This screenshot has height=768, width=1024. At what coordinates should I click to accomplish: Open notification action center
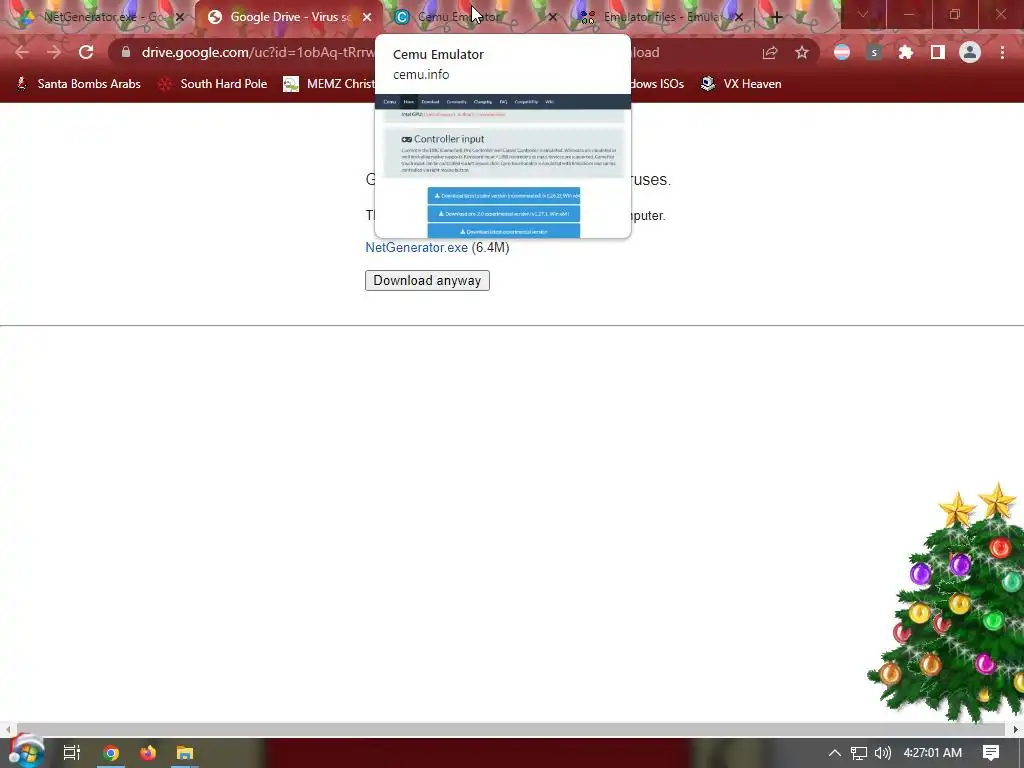(991, 753)
